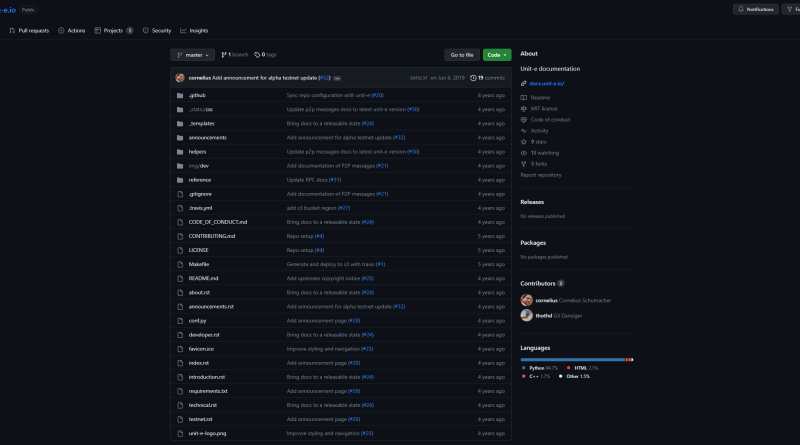Screen dimensions: 800x445
Task: Click the eye icon beside 13 watching
Action: click(x=523, y=153)
